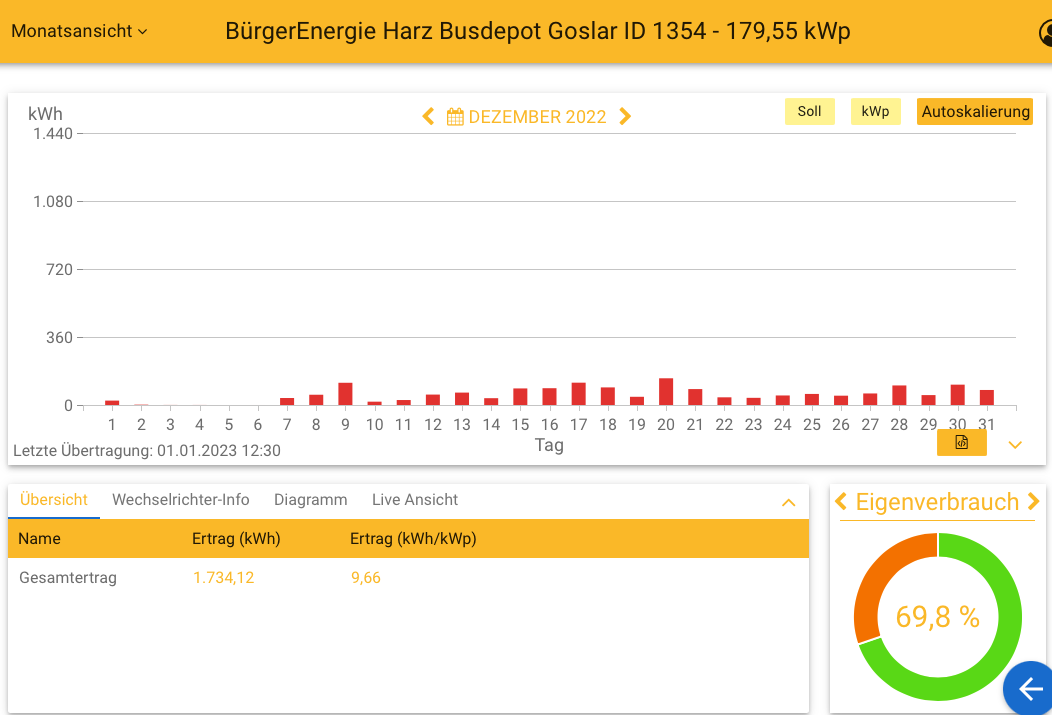Collapse the Übersicht panel via its chevron

[x=789, y=502]
